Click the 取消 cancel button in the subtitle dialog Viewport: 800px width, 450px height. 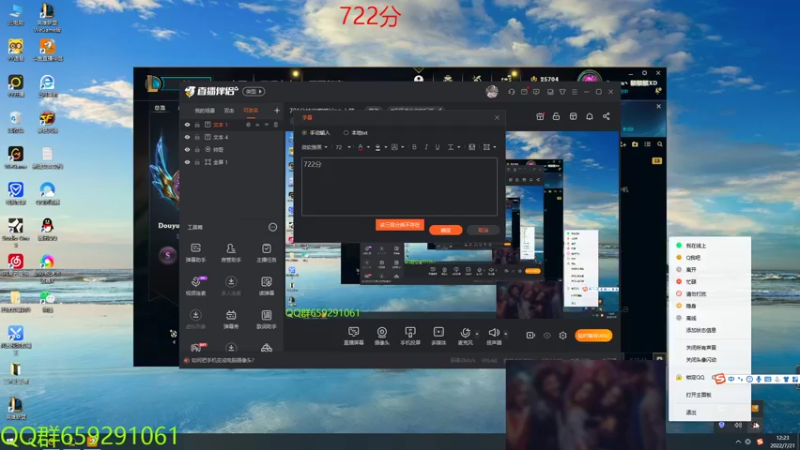(483, 230)
